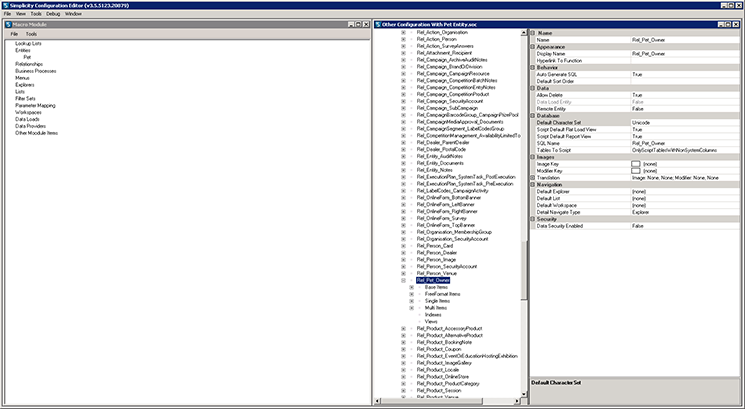This screenshot has width=745, height=409.
Task: Click the Modifier Key color box
Action: pyautogui.click(x=636, y=171)
